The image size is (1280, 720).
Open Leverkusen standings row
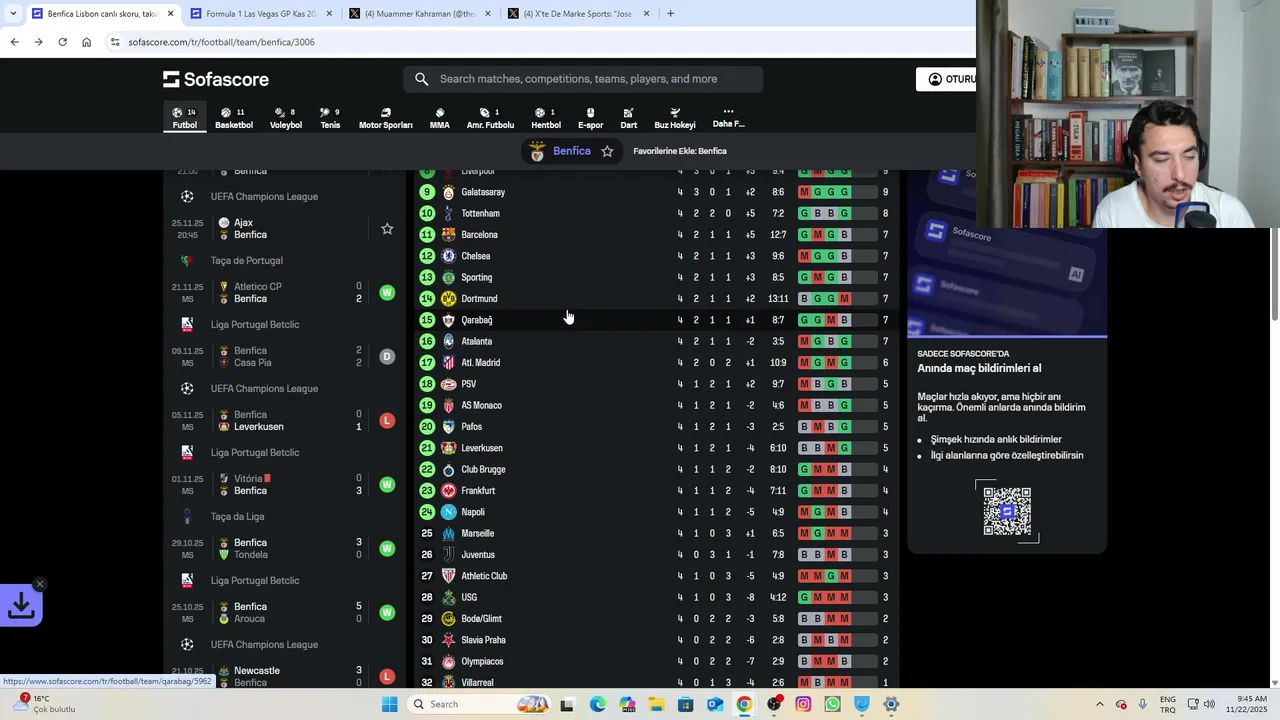click(656, 448)
